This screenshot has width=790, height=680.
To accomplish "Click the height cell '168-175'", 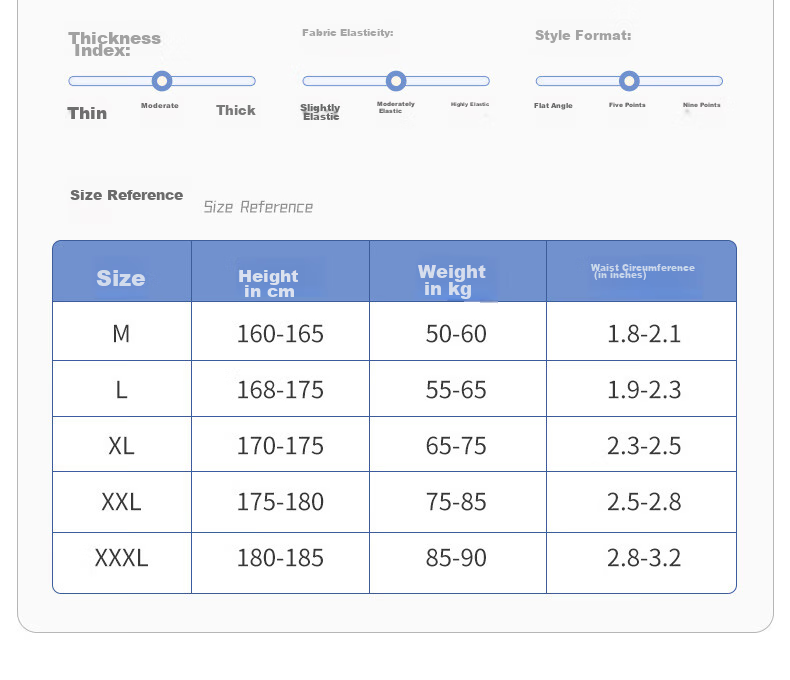I will coord(280,389).
